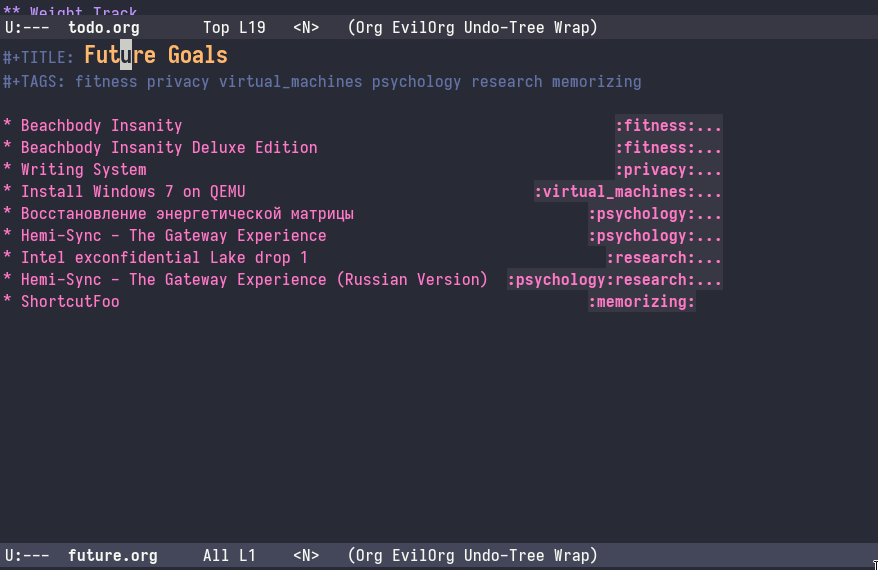
Task: Click the star bullet before Writing System
Action: tap(8, 170)
